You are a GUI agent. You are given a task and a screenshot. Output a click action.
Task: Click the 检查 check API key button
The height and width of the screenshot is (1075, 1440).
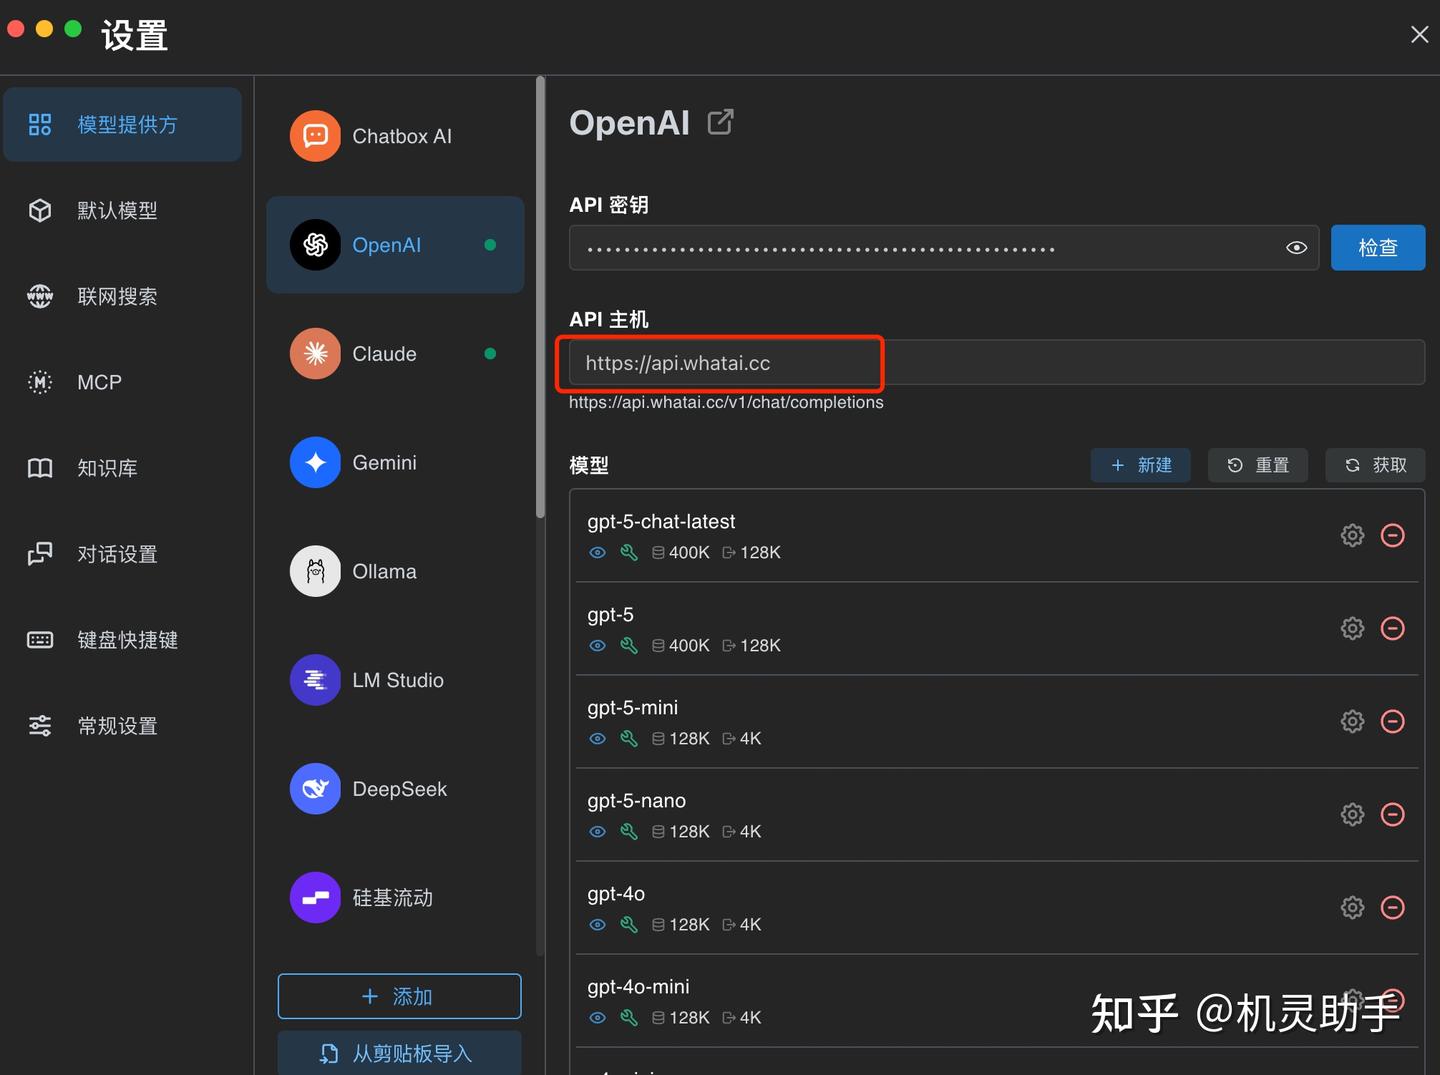[x=1377, y=247]
